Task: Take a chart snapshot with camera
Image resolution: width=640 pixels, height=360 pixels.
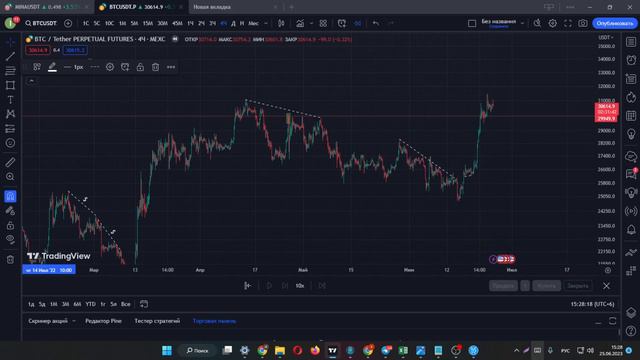Action: point(583,23)
